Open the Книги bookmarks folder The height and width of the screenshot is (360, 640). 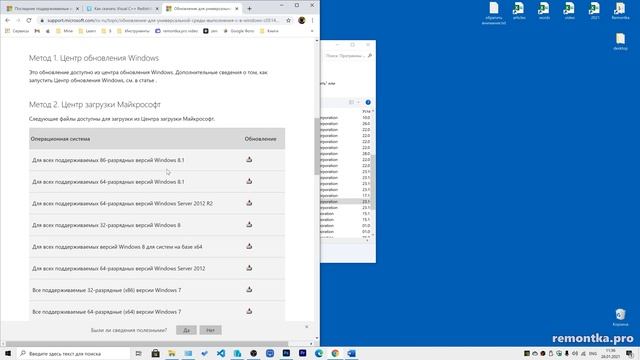click(x=269, y=31)
